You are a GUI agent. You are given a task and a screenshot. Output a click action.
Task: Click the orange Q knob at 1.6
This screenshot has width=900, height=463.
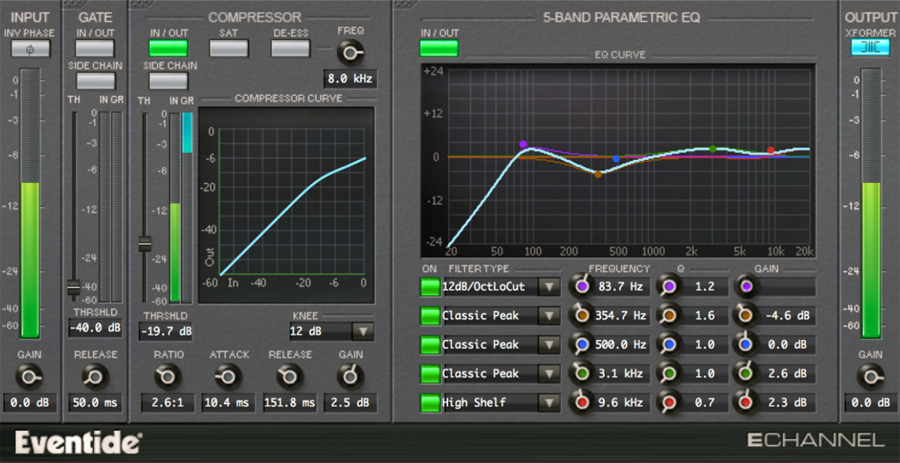point(668,315)
